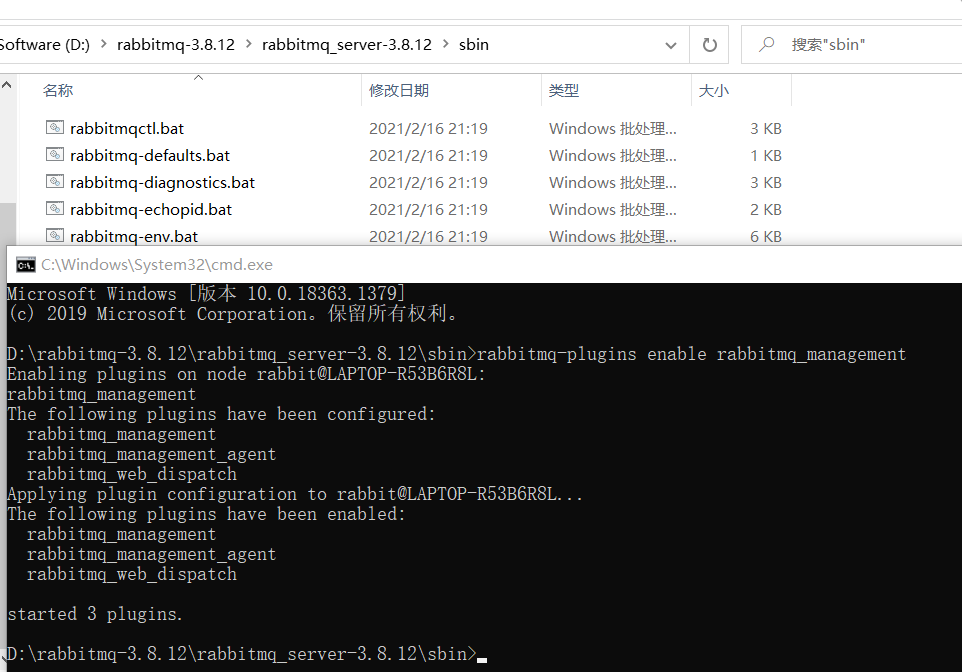Sort files by the 类型 column header
This screenshot has height=672, width=962.
coord(564,90)
